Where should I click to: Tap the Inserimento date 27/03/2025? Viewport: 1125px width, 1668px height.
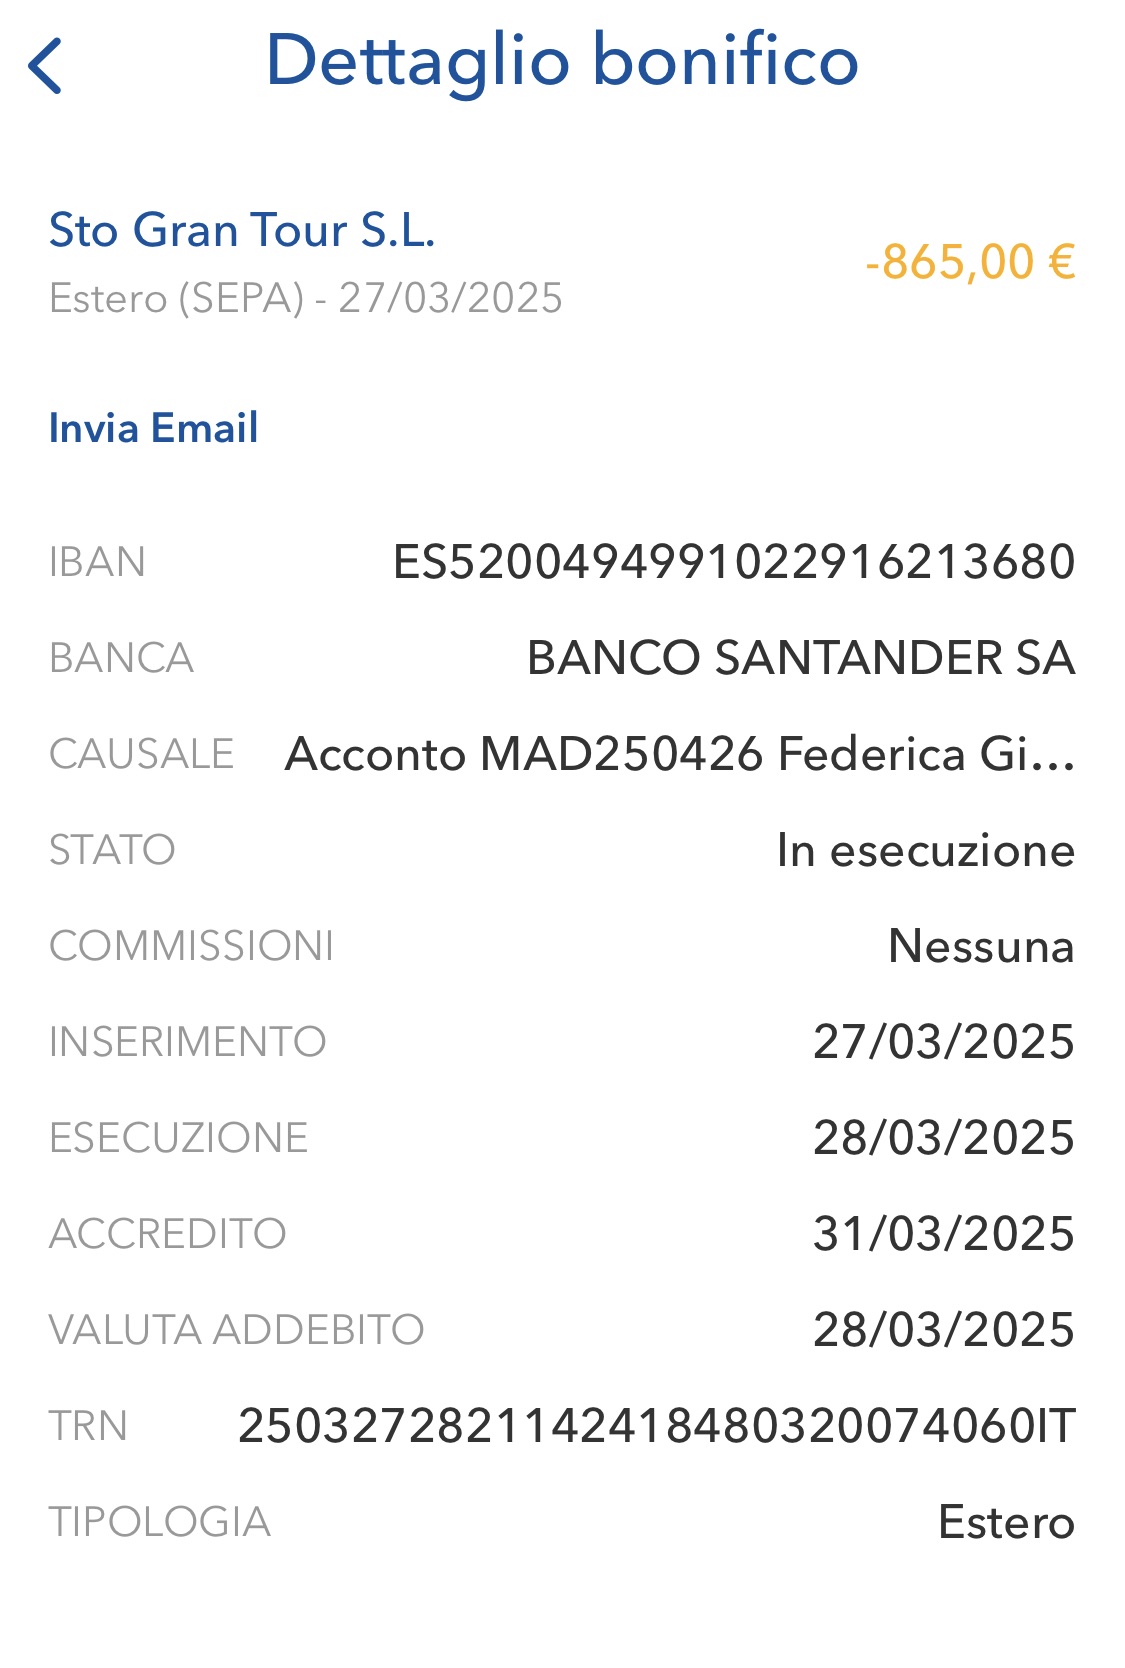pyautogui.click(x=944, y=1042)
